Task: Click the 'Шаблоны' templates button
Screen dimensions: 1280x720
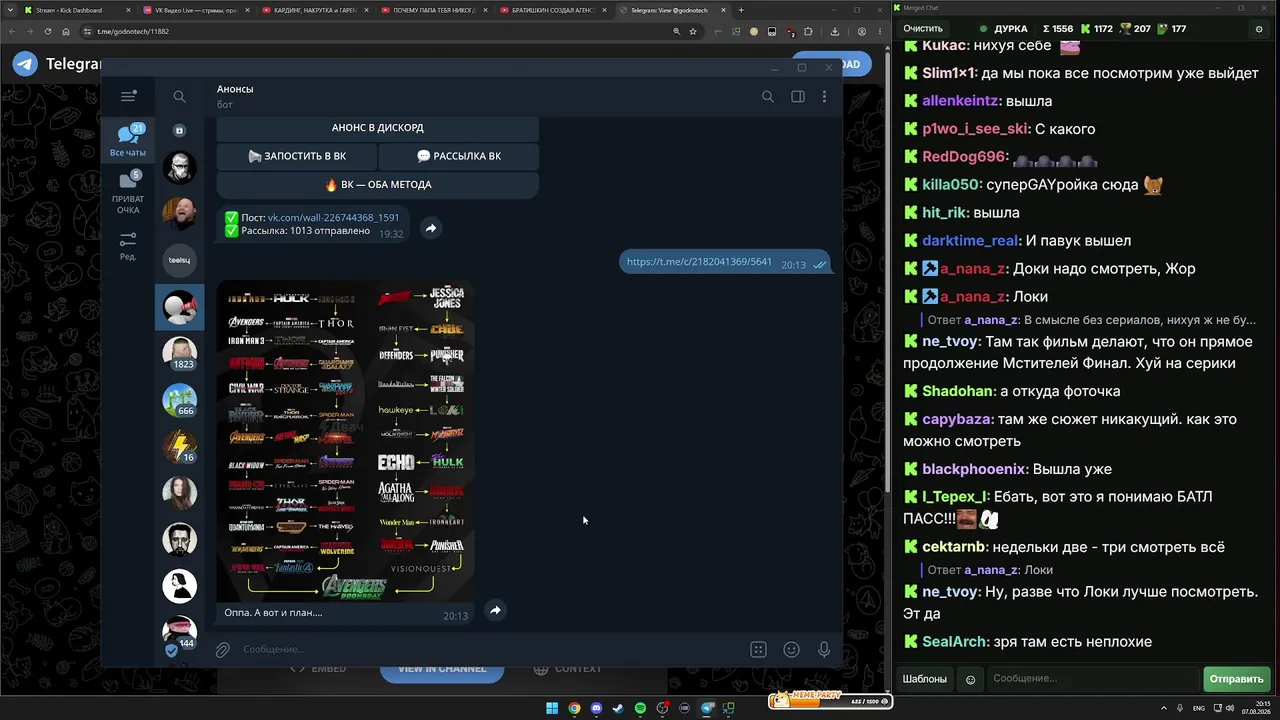Action: click(925, 679)
